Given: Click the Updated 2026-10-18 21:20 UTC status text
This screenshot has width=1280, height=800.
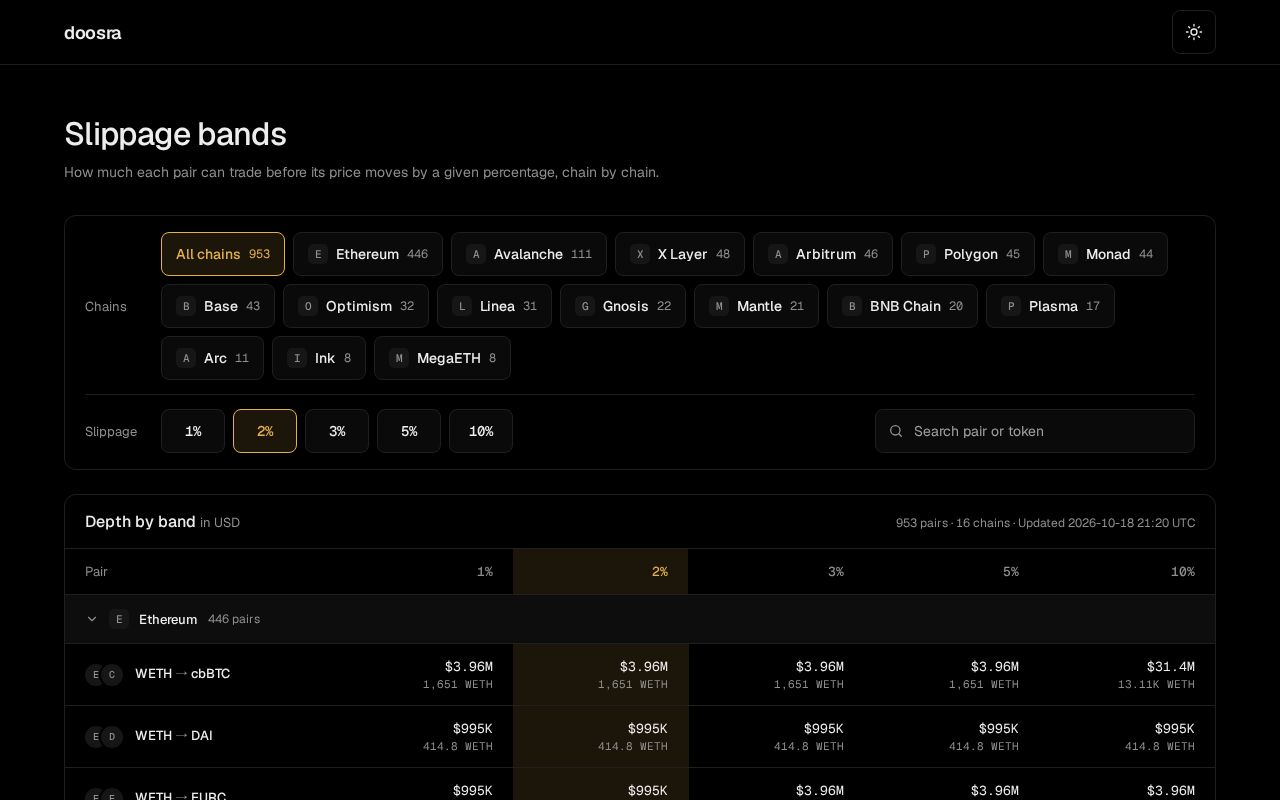Looking at the screenshot, I should coord(1106,523).
